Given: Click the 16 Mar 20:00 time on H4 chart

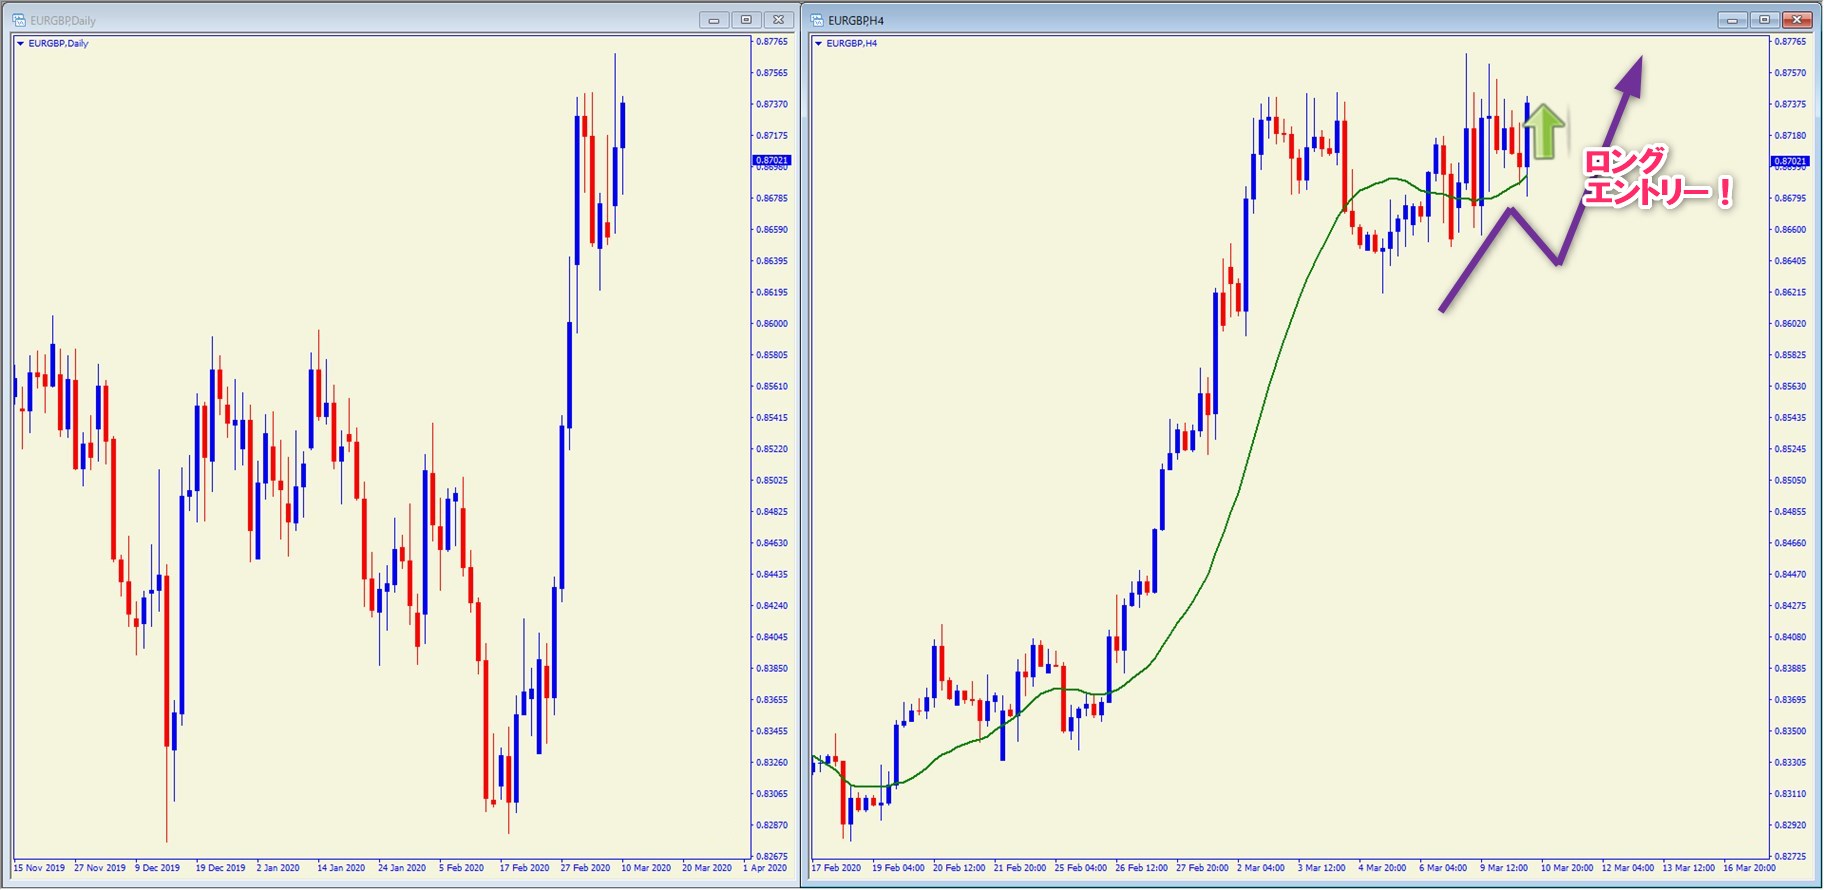Looking at the screenshot, I should (1749, 868).
